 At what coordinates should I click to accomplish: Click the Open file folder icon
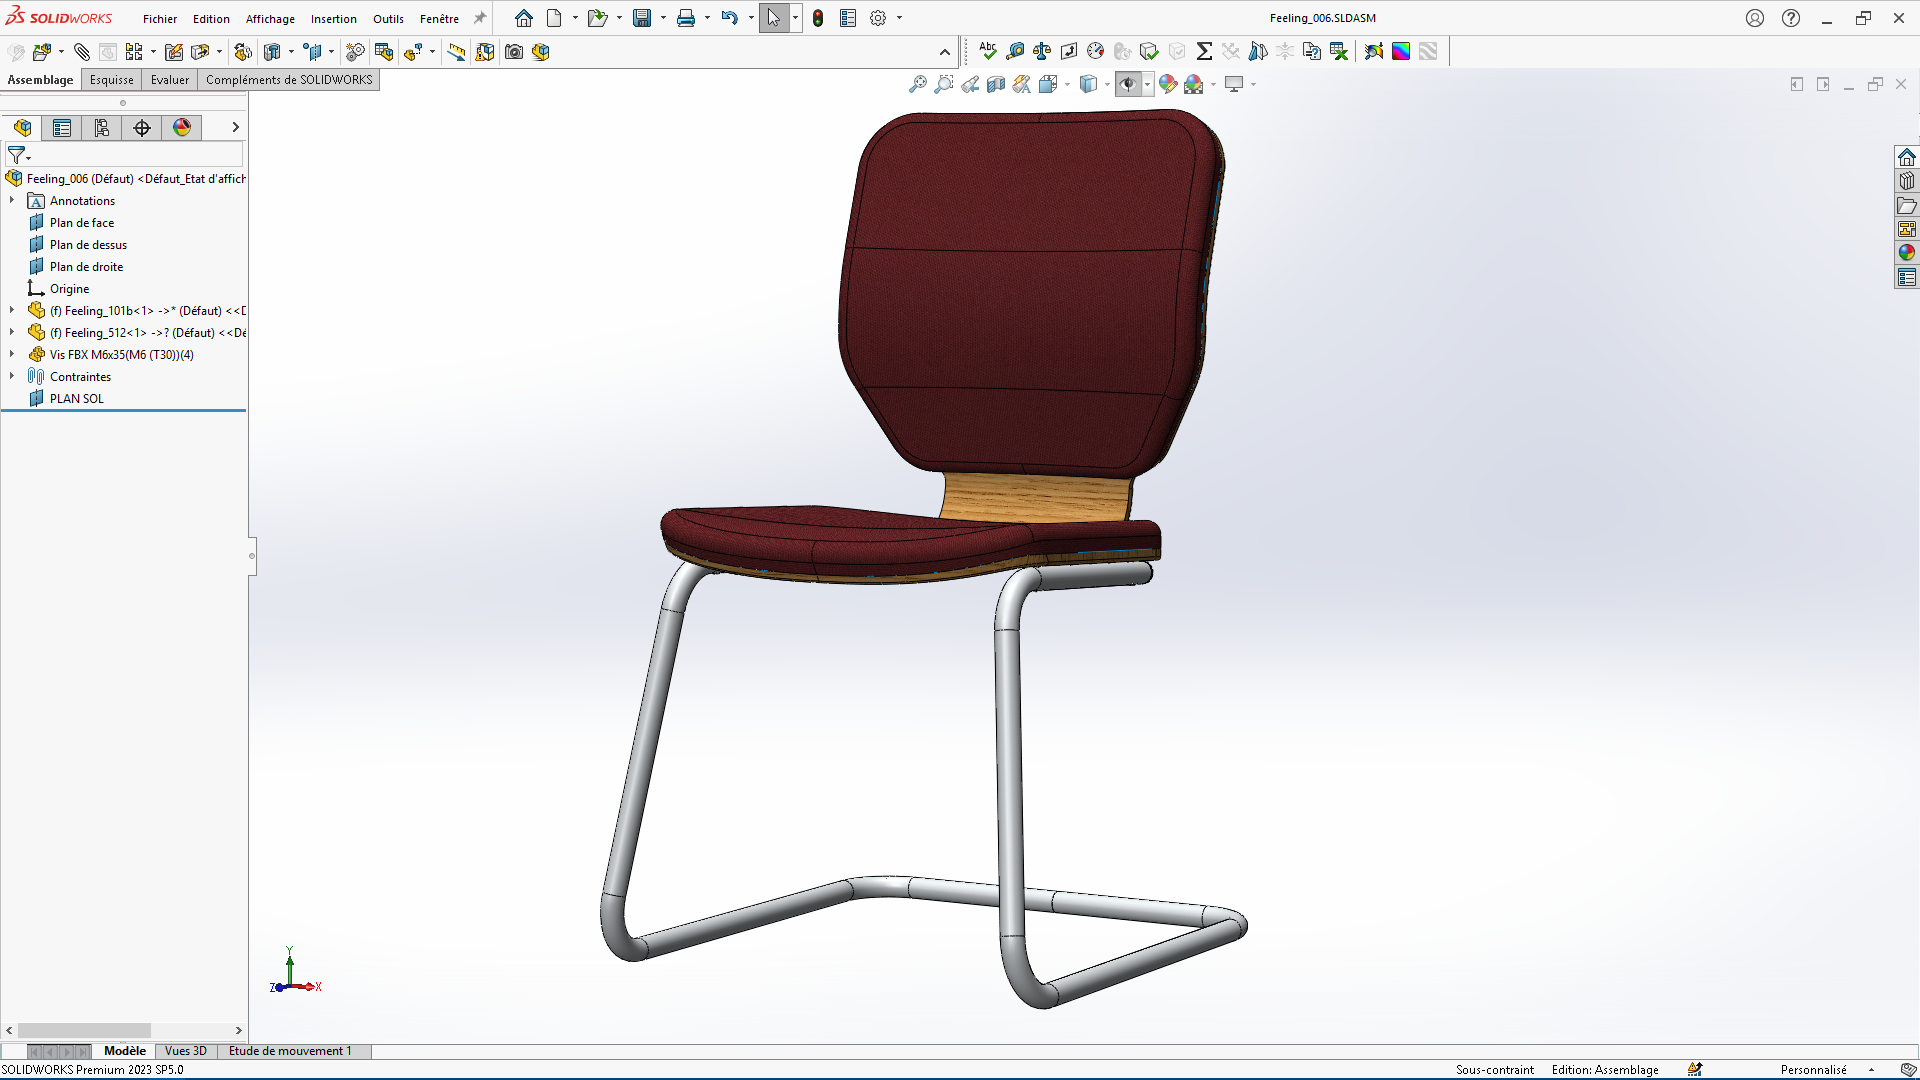(597, 18)
